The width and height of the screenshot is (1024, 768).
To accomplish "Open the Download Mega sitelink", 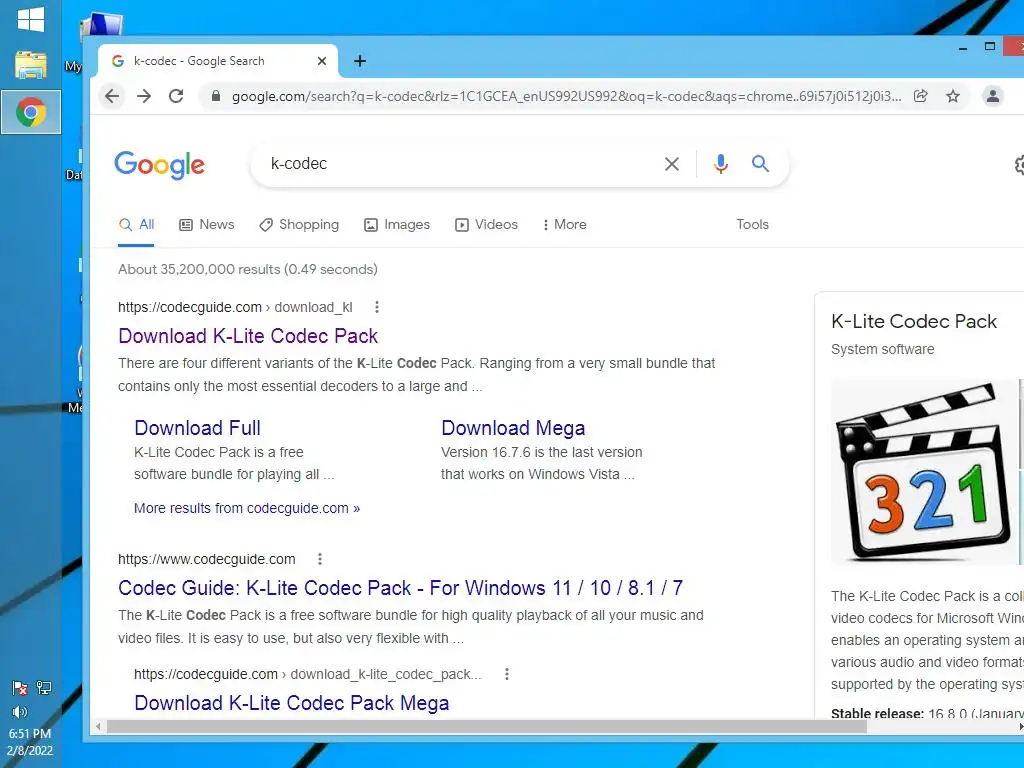I will coord(513,428).
